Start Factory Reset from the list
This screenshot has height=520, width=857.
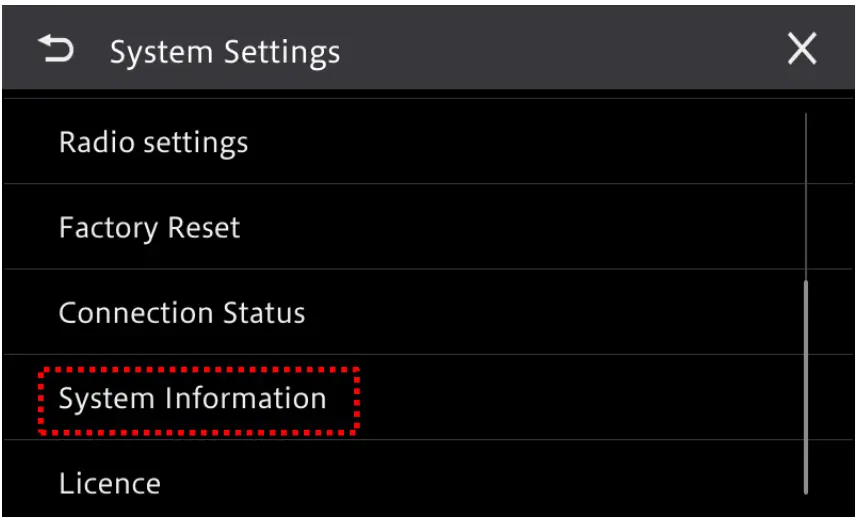point(149,228)
